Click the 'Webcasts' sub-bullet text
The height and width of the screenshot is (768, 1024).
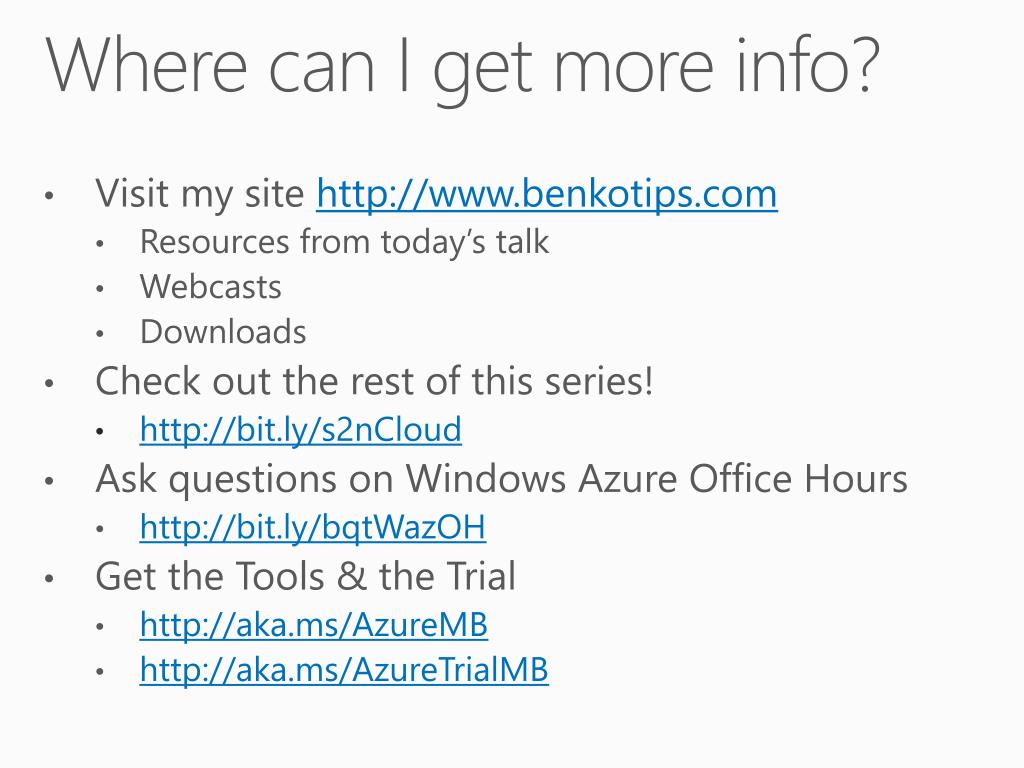(210, 287)
